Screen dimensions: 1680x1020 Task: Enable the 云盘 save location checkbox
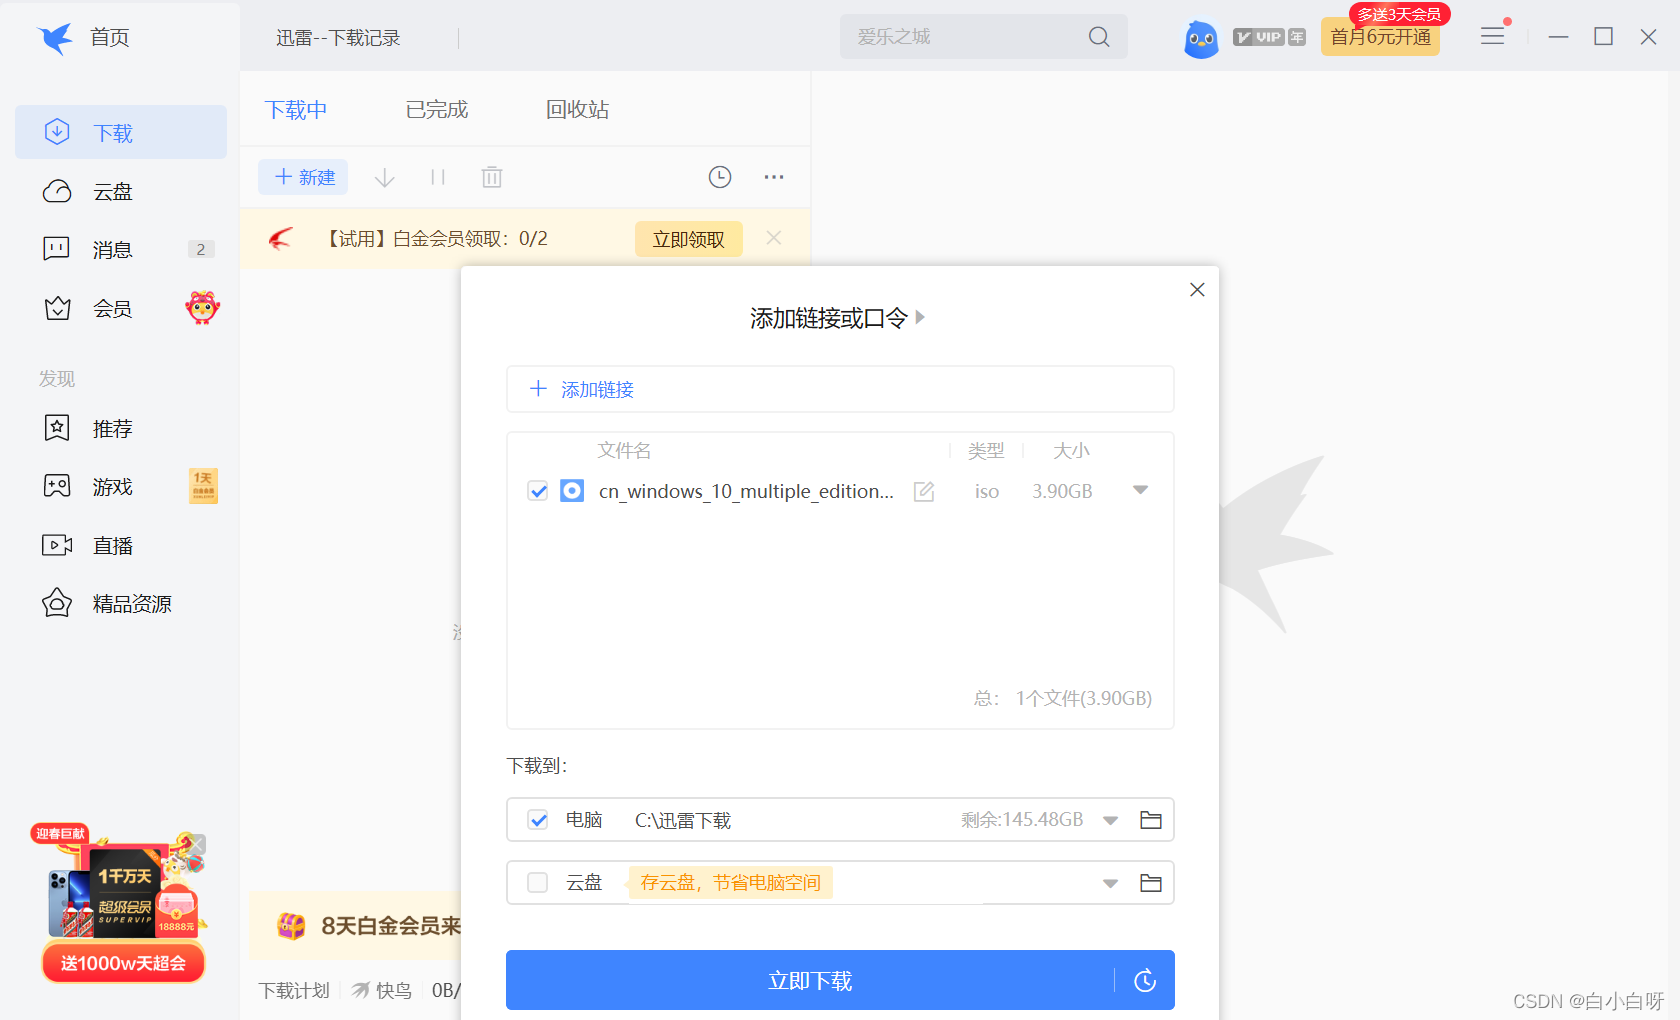click(538, 883)
